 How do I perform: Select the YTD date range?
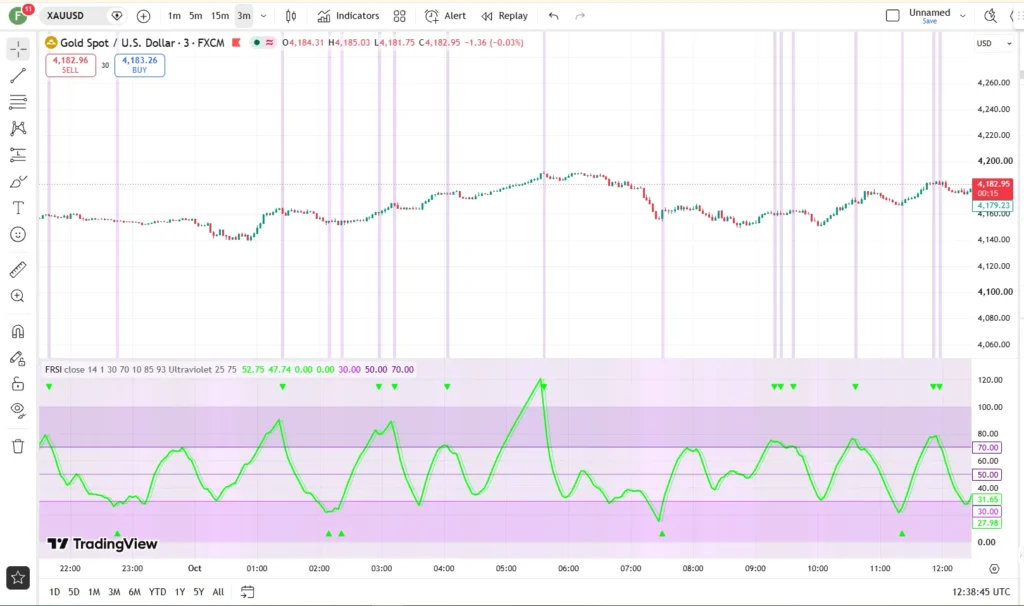[x=157, y=592]
